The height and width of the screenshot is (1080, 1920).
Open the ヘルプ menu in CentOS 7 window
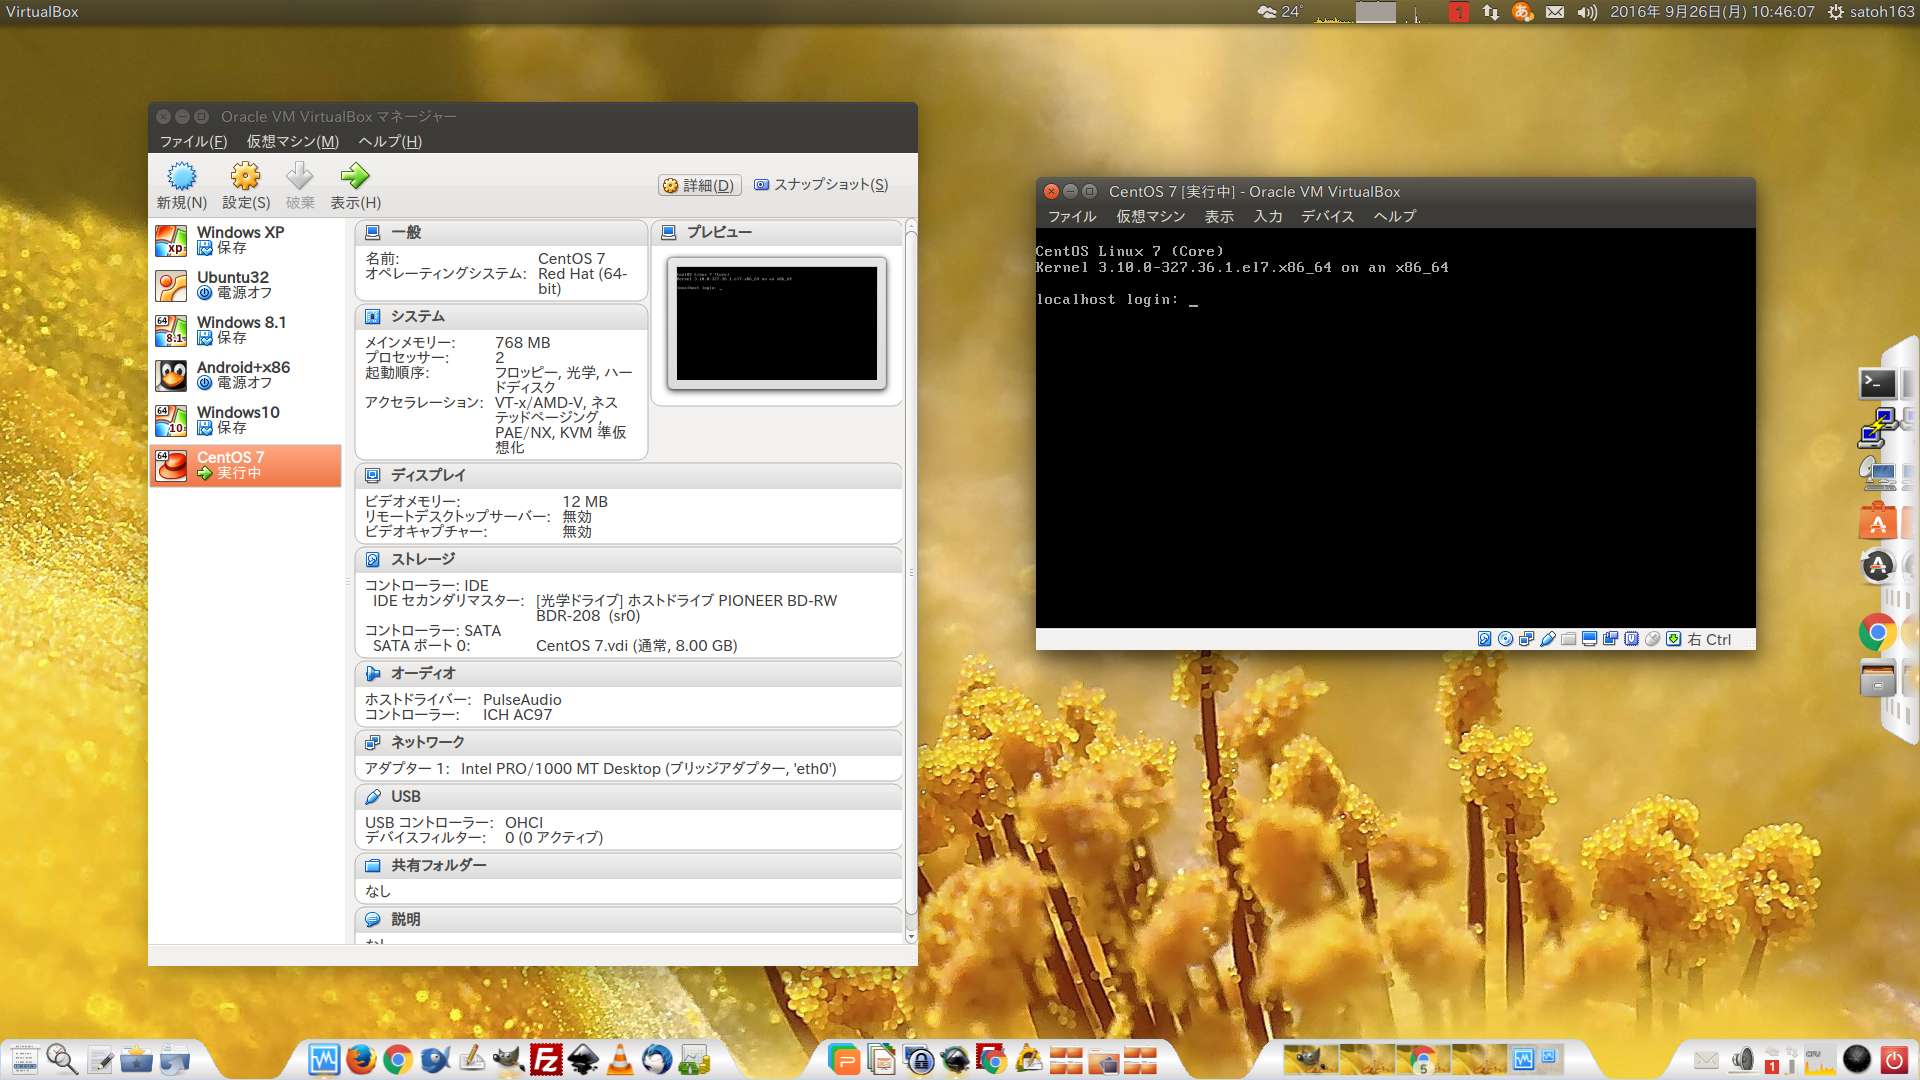(x=1395, y=216)
